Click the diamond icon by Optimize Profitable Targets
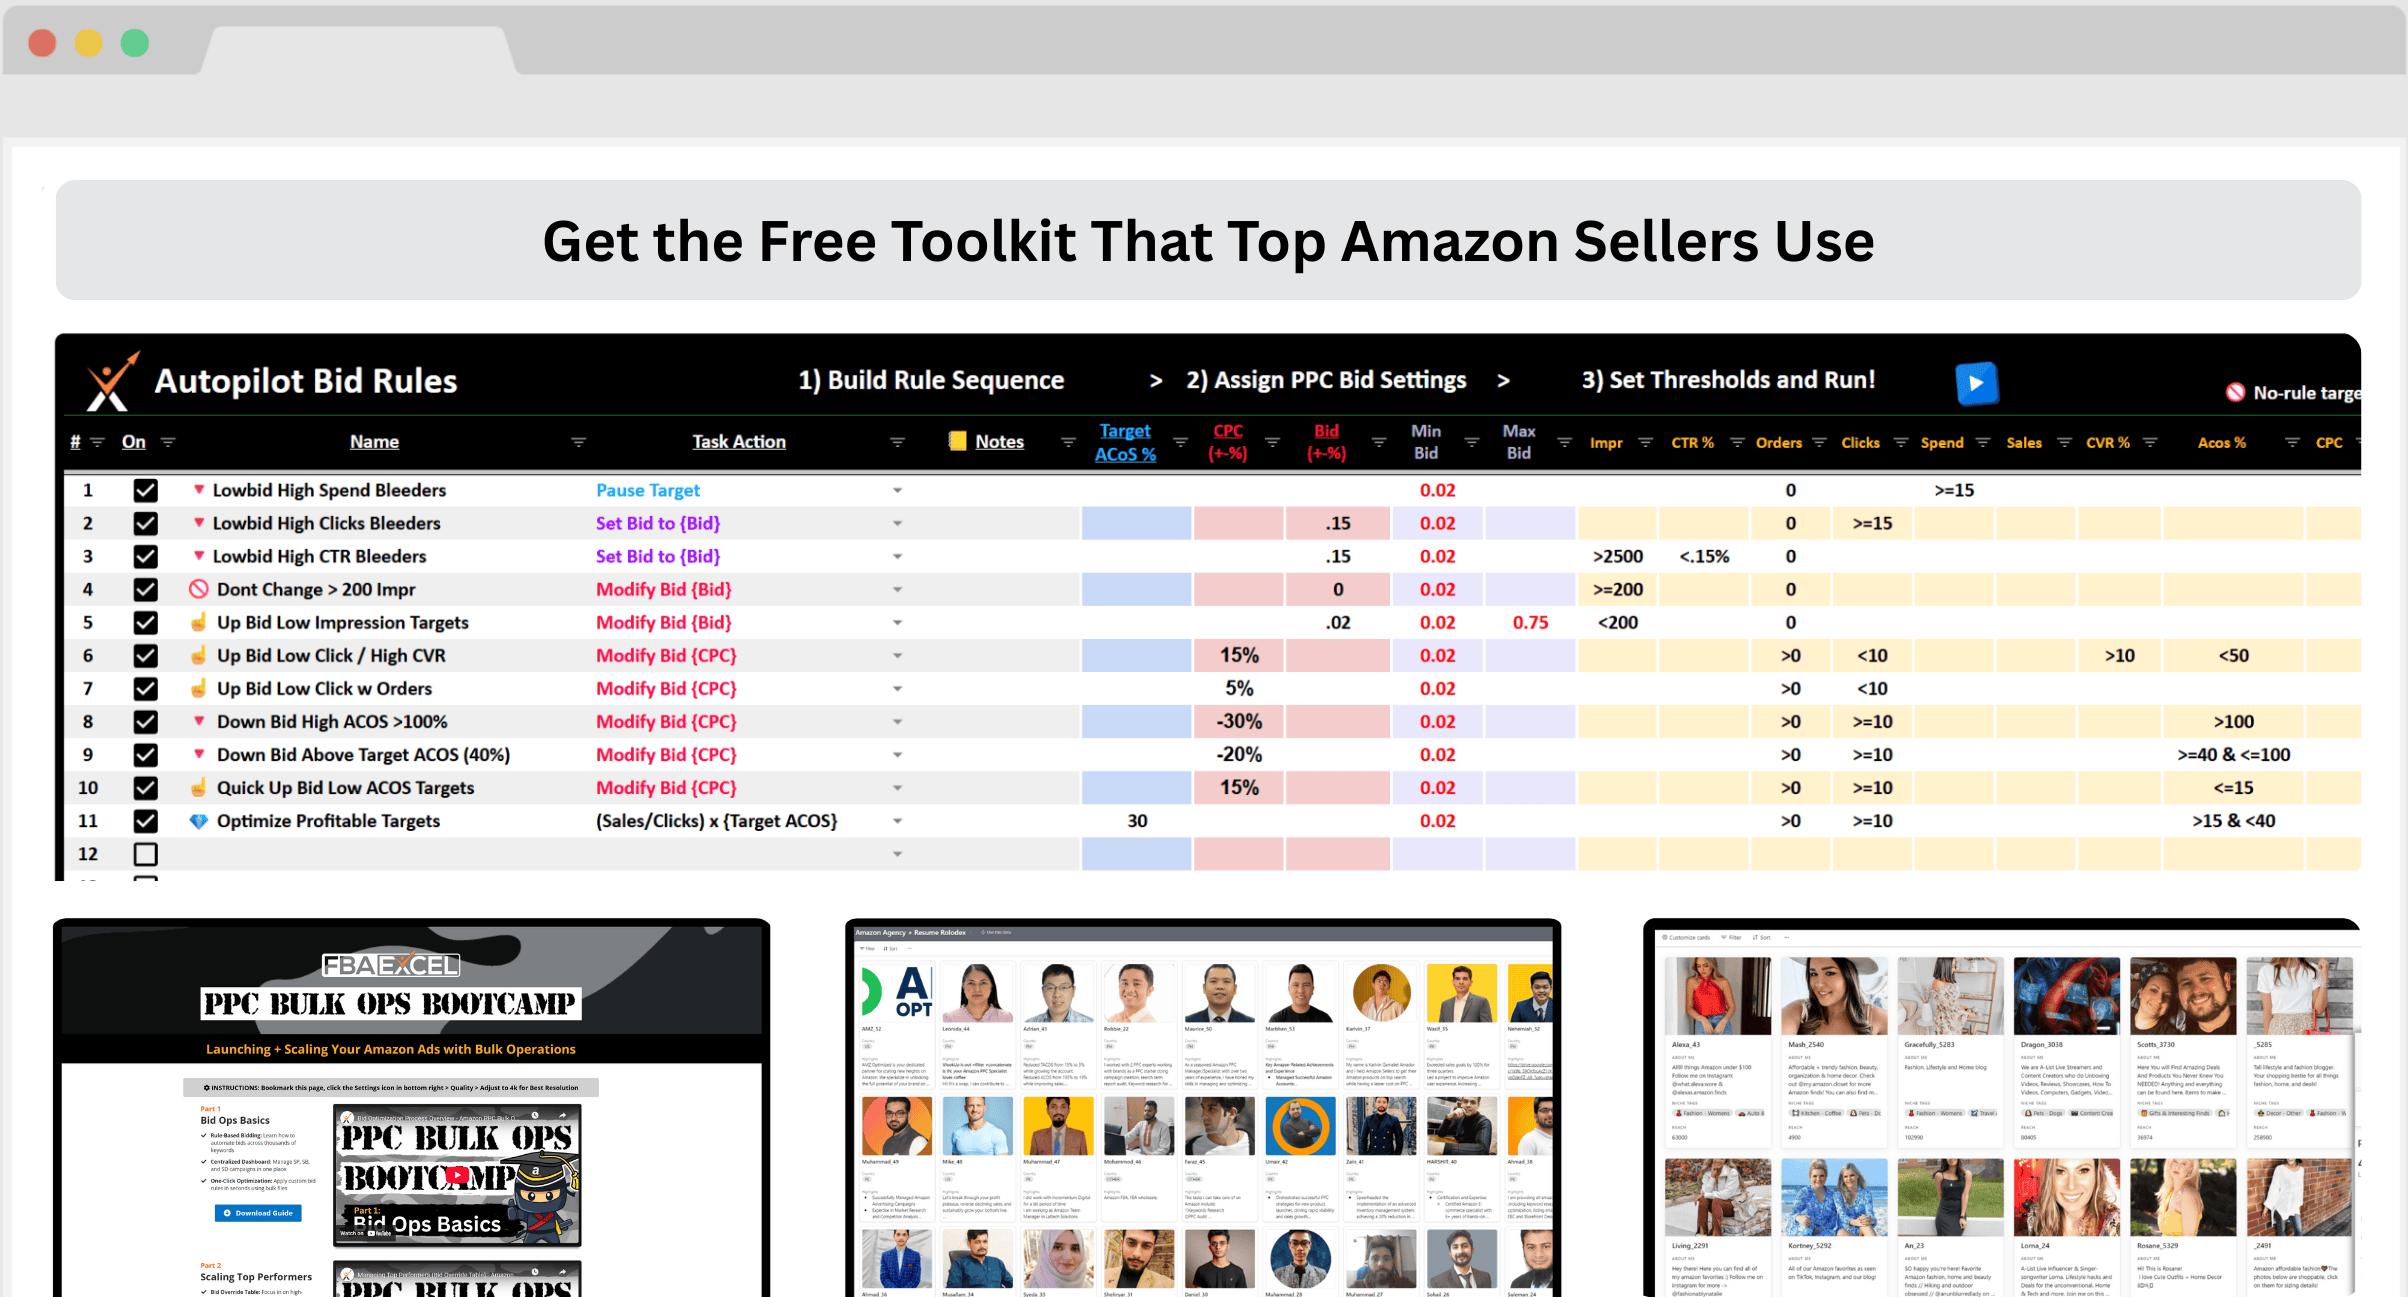Image resolution: width=2408 pixels, height=1297 pixels. (x=198, y=821)
